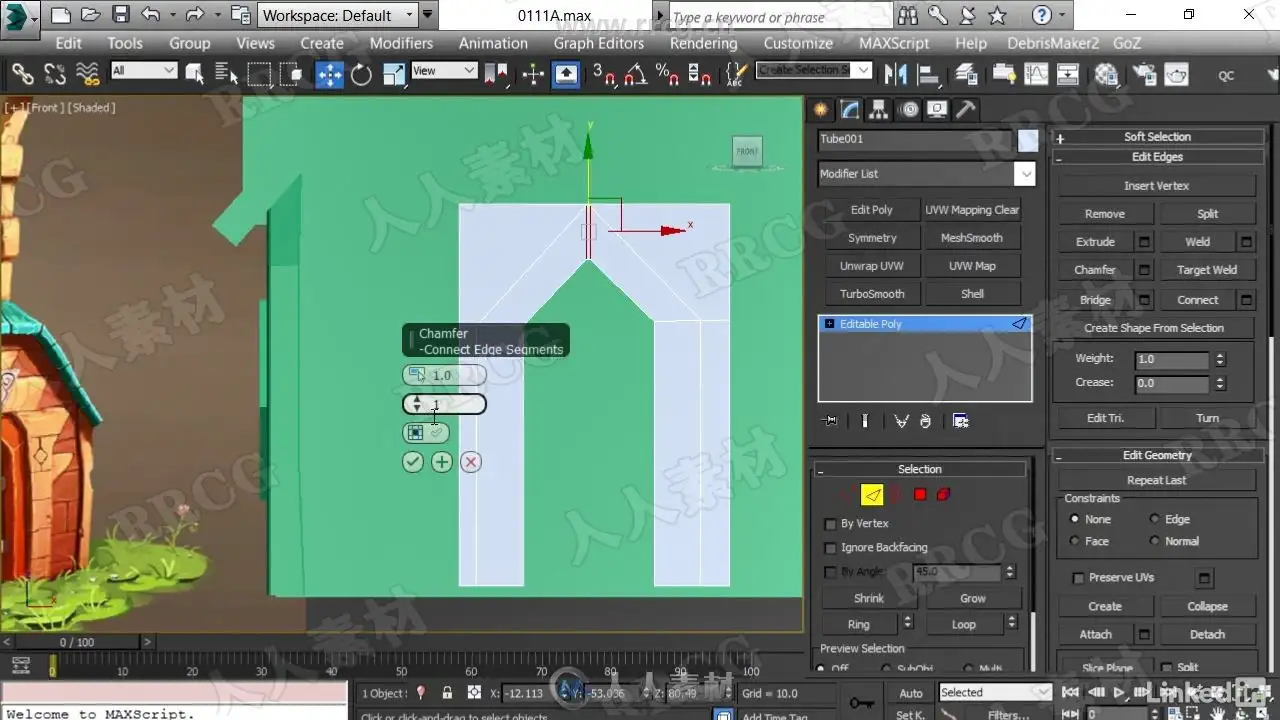1280x720 pixels.
Task: Confirm the Chamfer caddy with OK checkmark
Action: [x=413, y=462]
